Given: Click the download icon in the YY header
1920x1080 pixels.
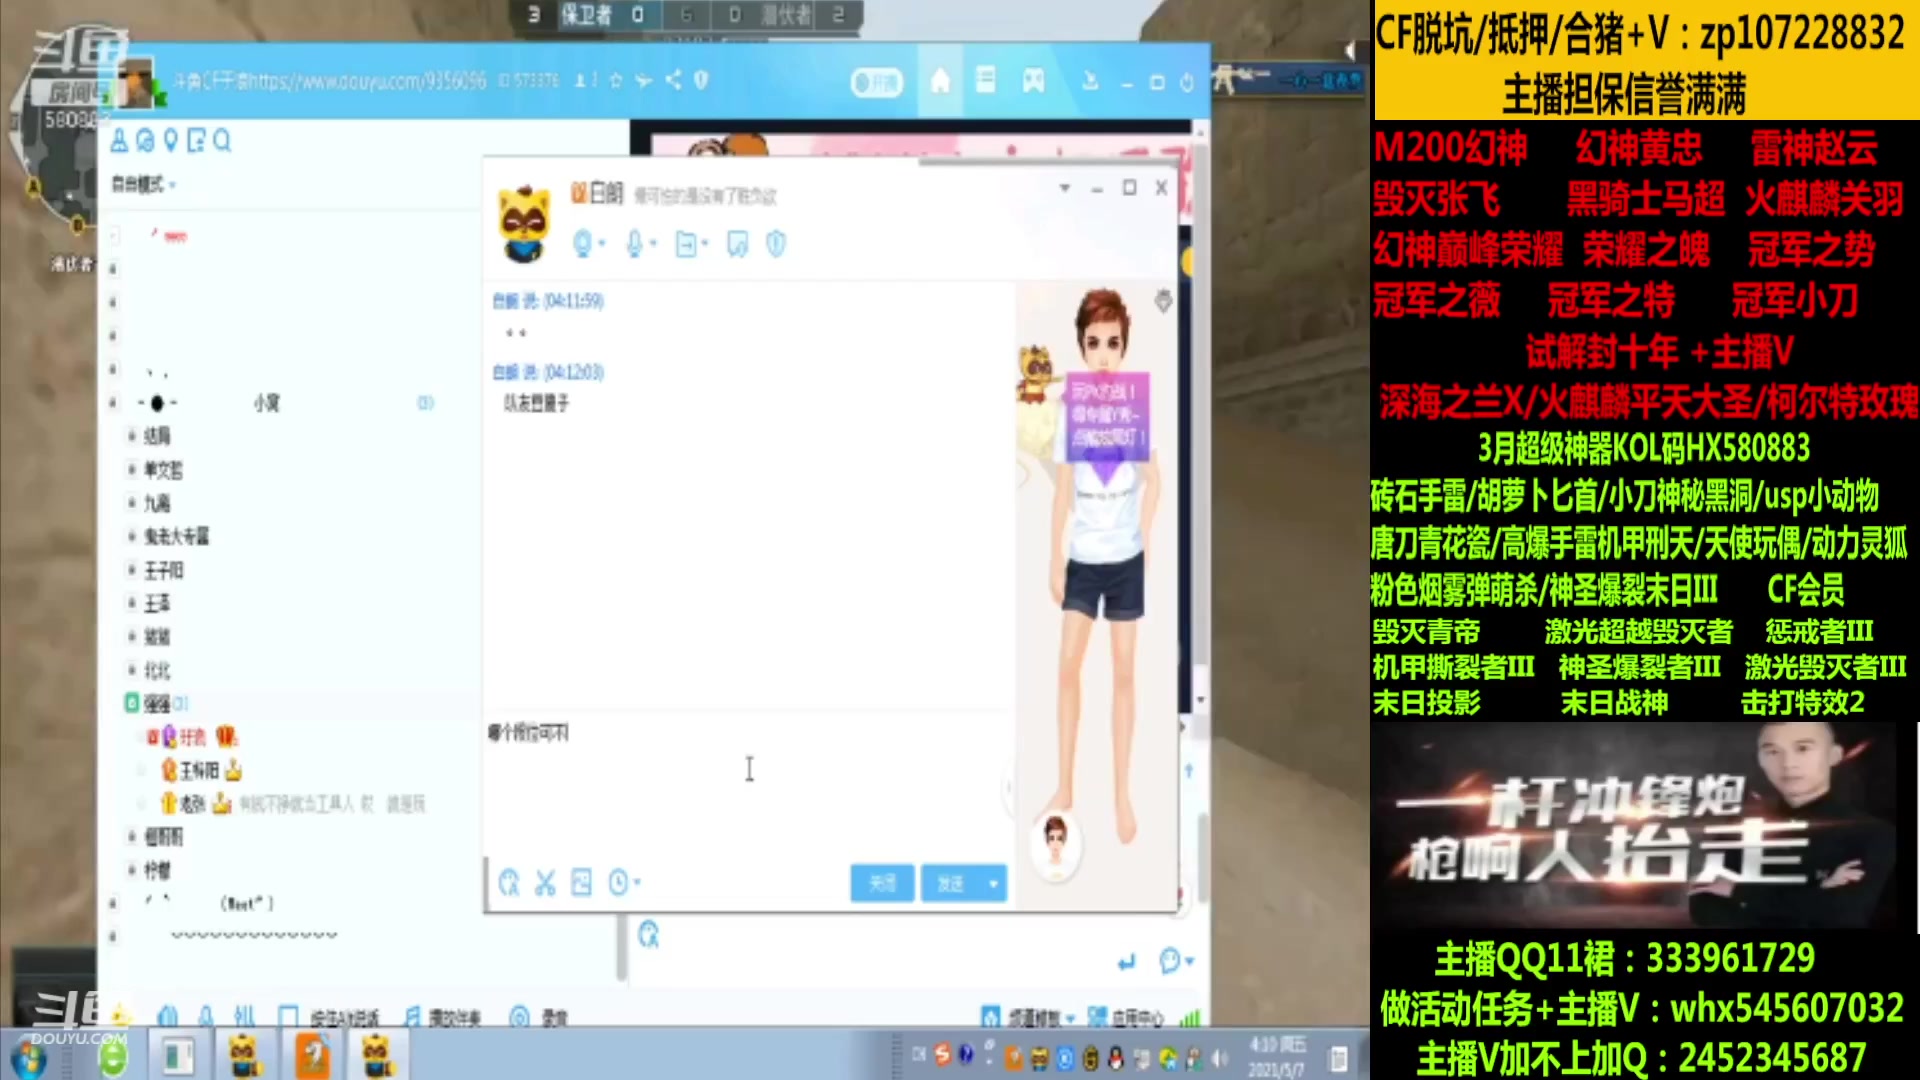Looking at the screenshot, I should click(1090, 81).
